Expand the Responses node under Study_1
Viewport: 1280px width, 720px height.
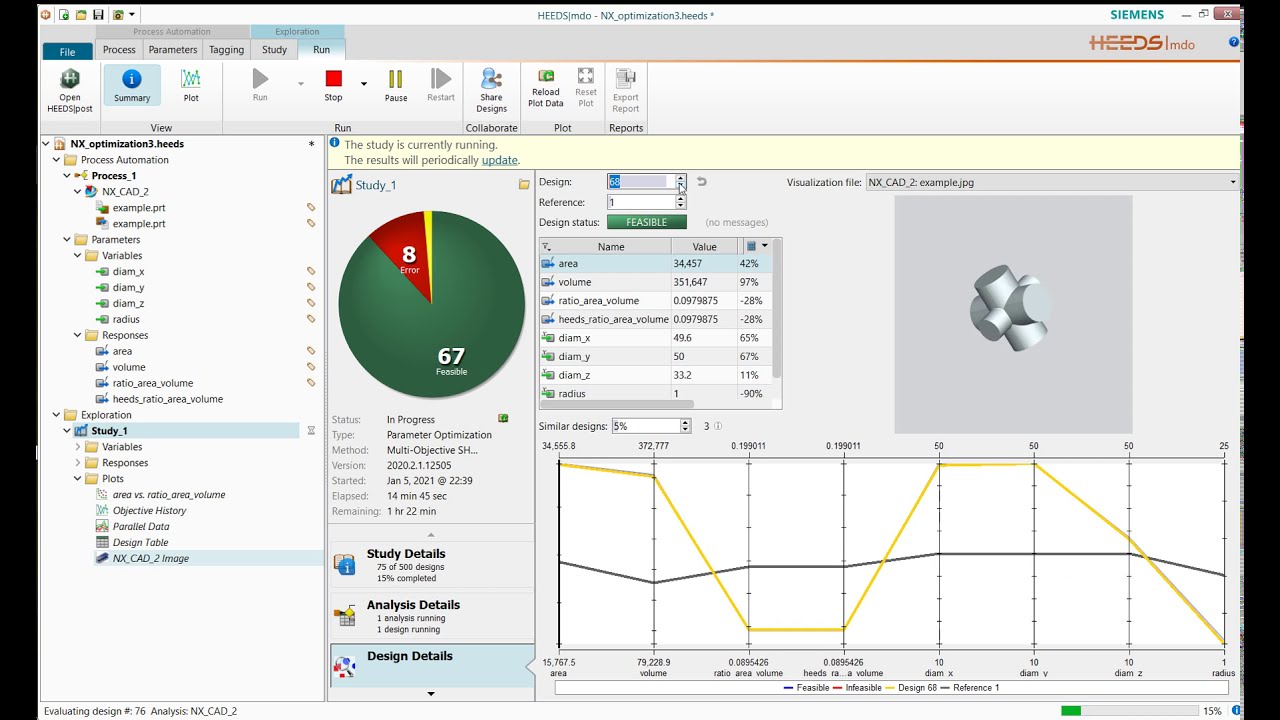pos(78,463)
